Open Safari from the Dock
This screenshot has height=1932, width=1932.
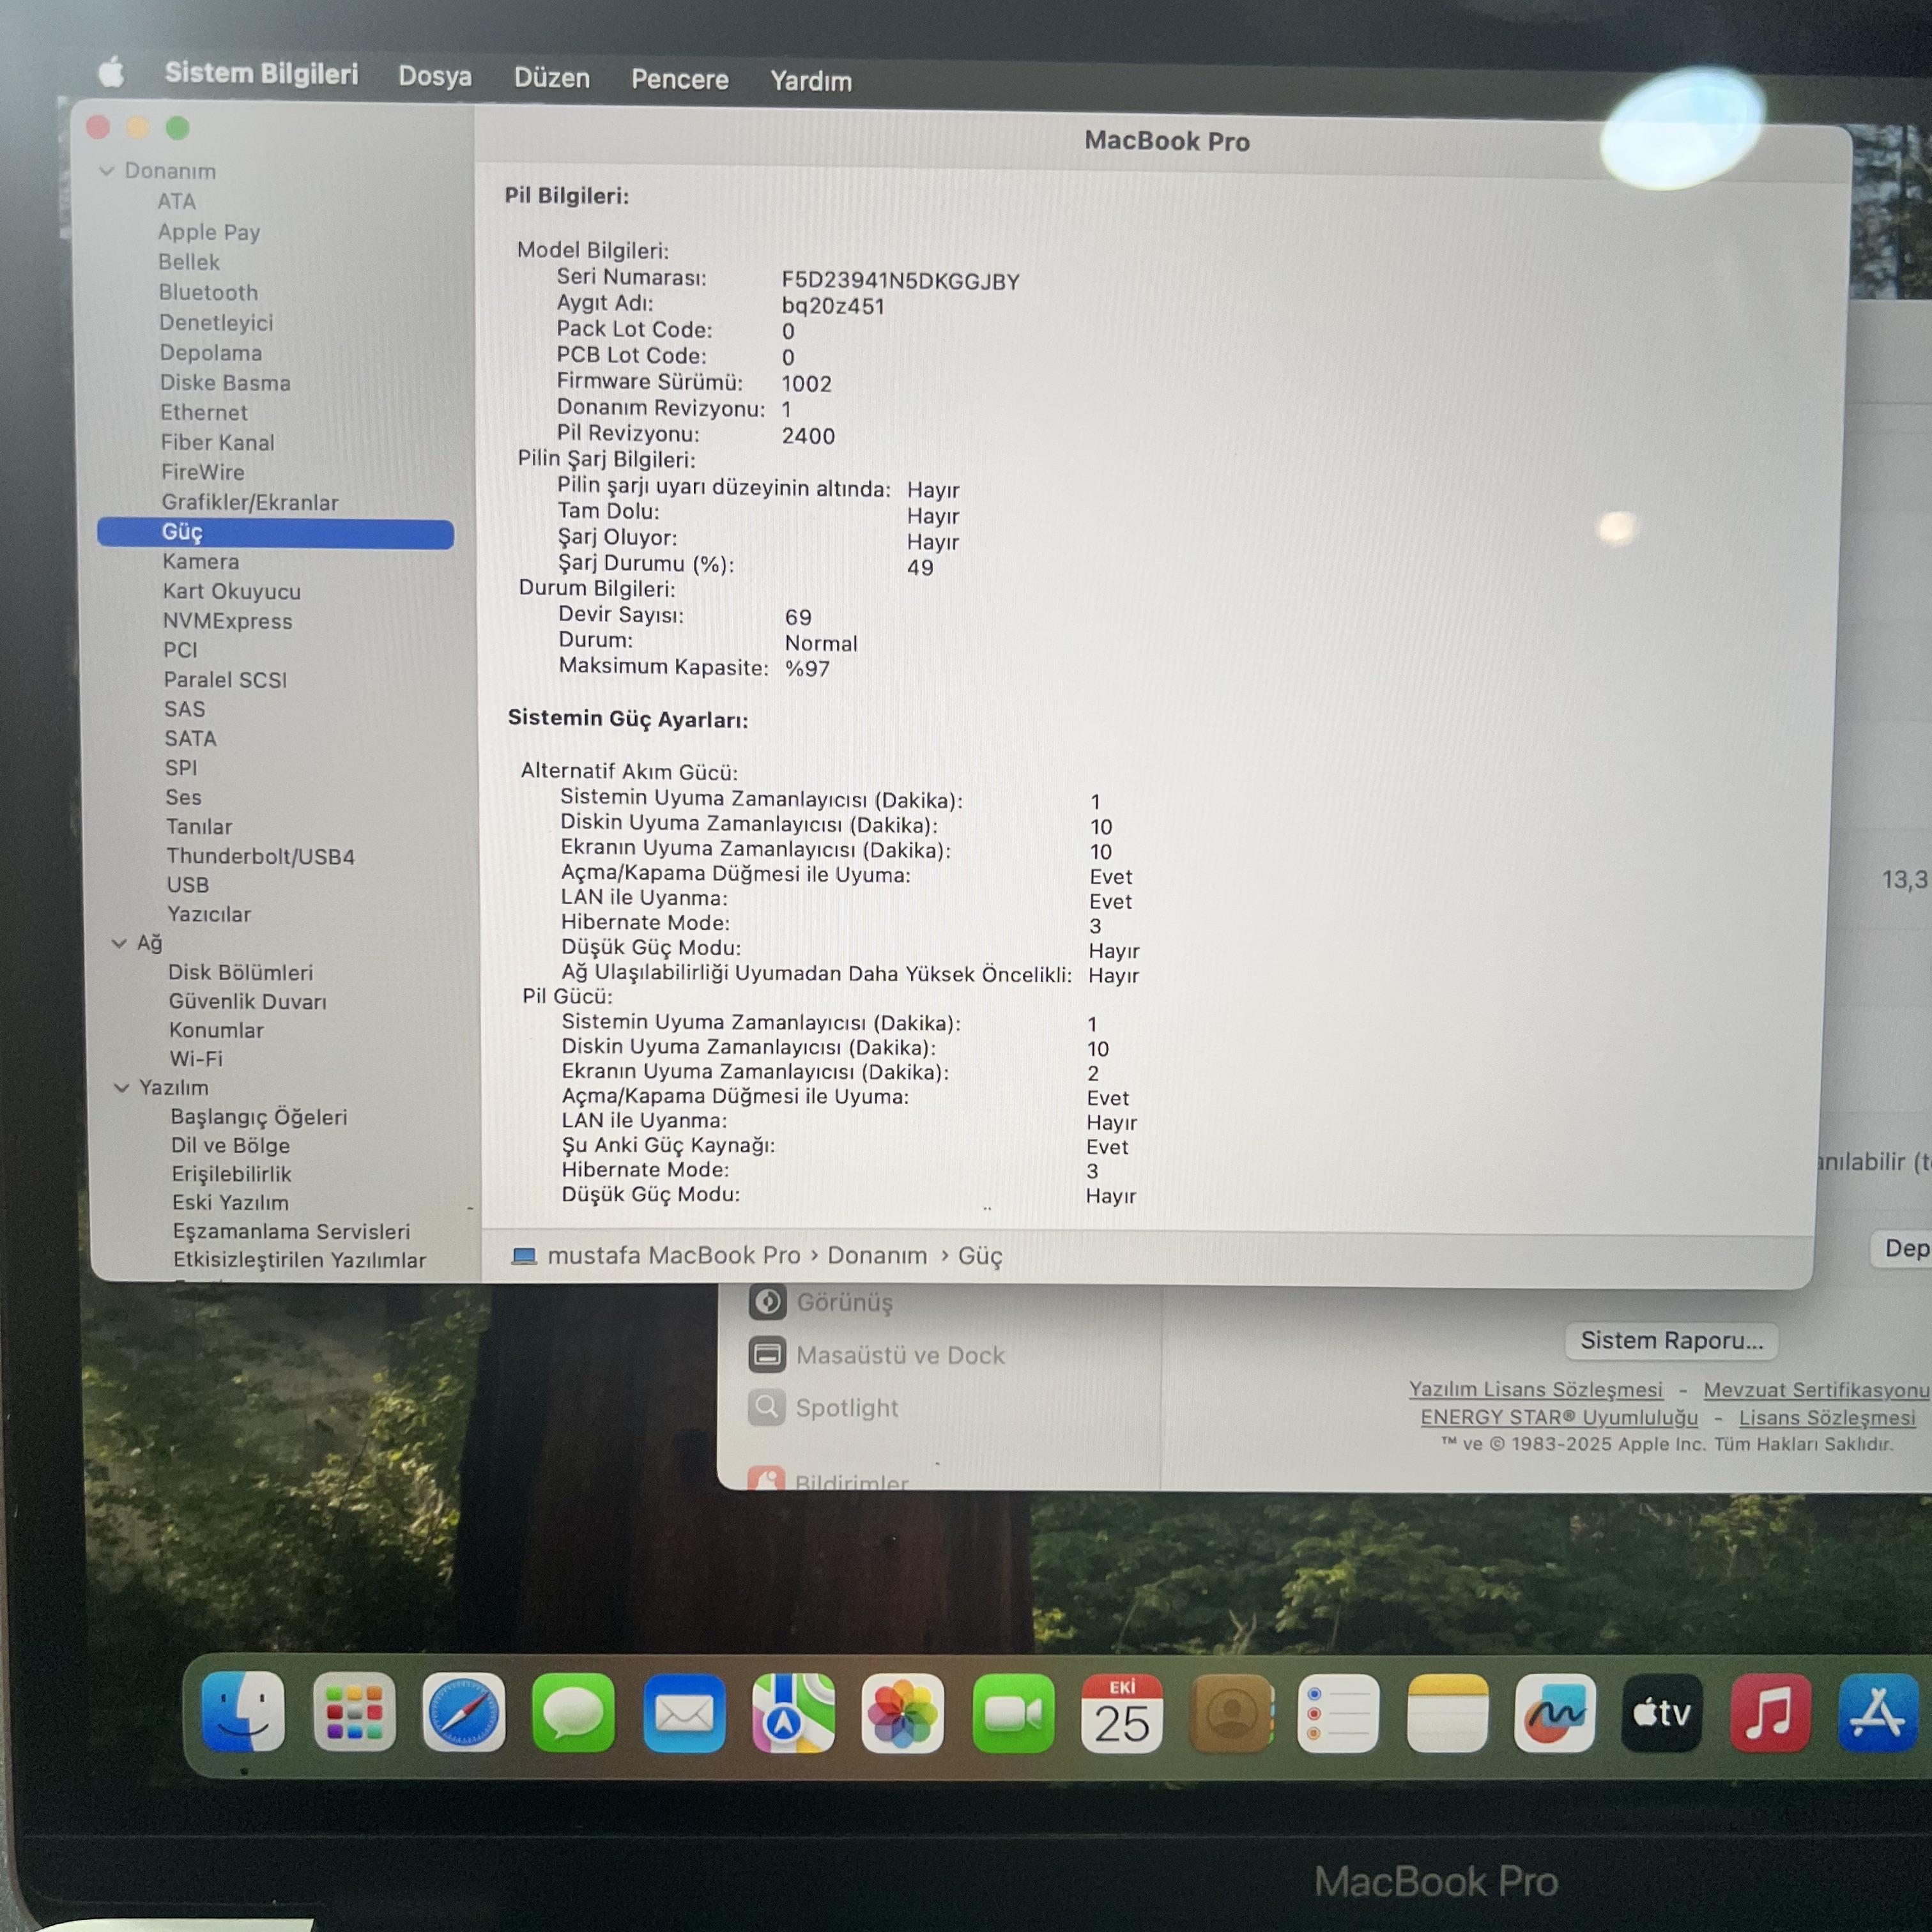click(x=463, y=1713)
